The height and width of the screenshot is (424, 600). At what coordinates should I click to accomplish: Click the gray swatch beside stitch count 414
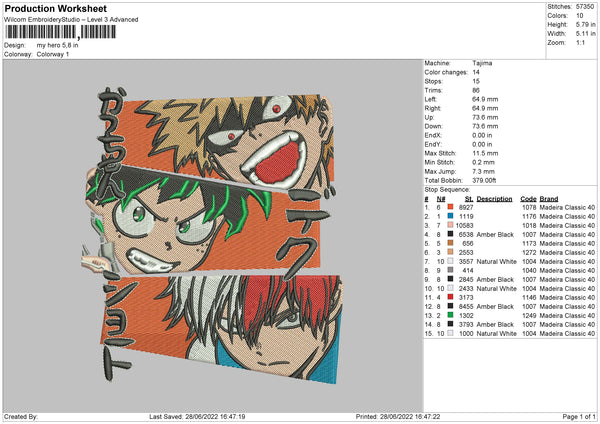450,270
